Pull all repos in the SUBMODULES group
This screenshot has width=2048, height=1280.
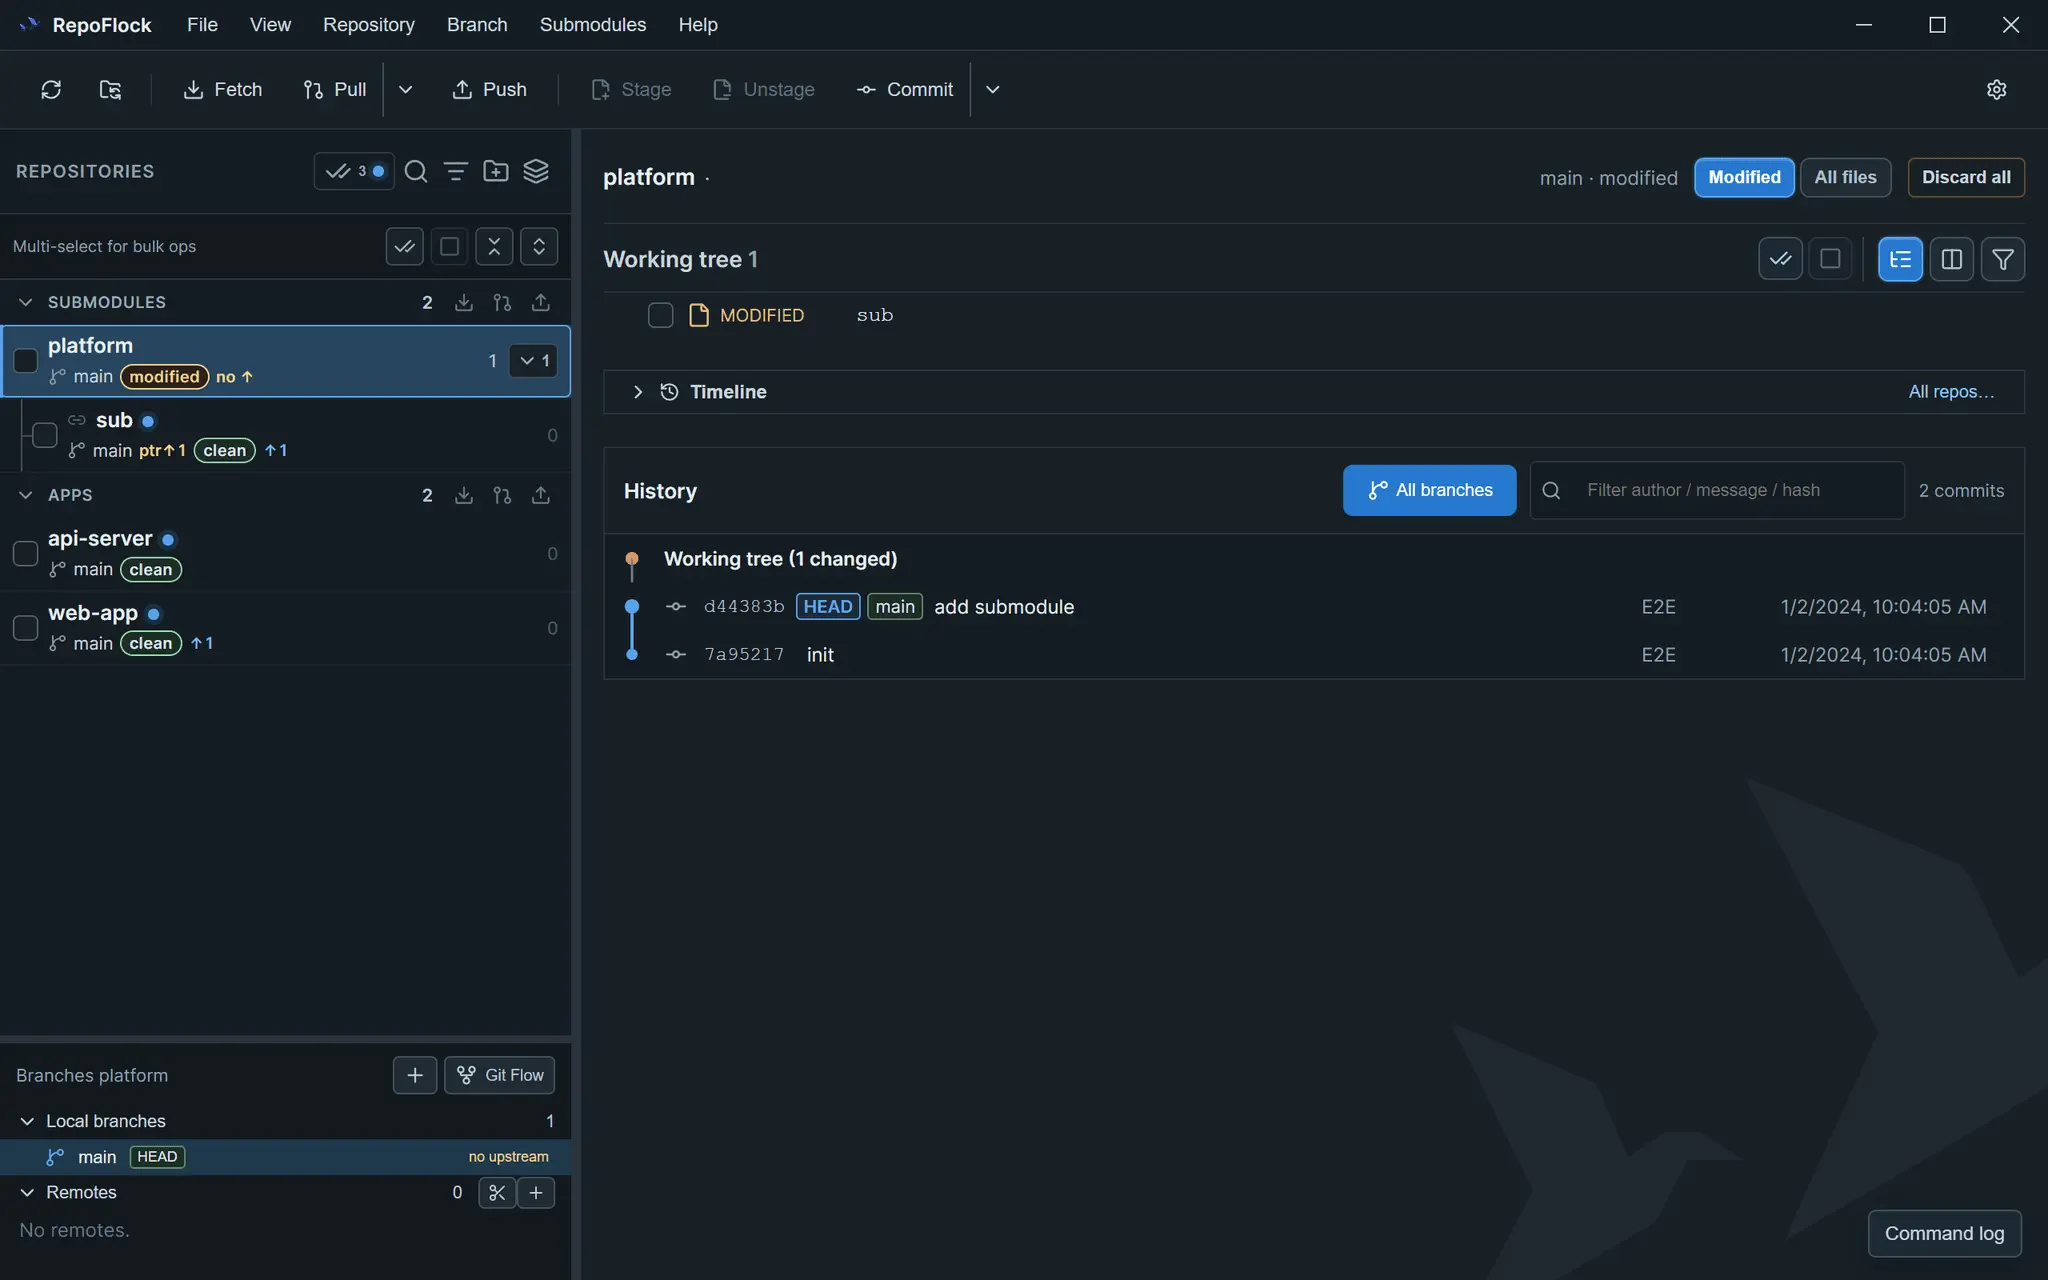[x=502, y=302]
